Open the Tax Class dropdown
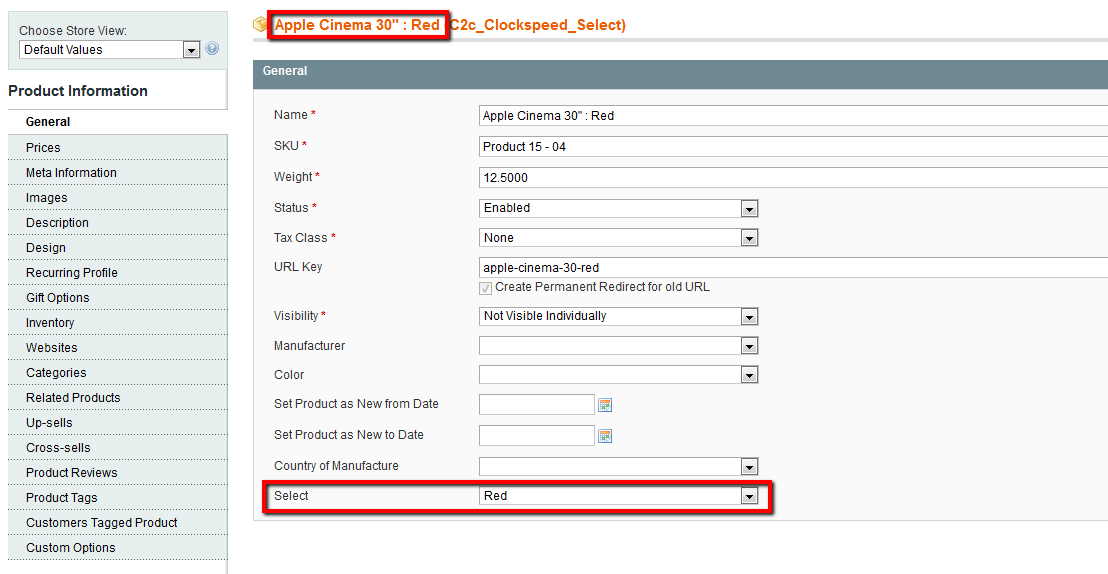Screen dimensions: 1108x574 pos(618,238)
